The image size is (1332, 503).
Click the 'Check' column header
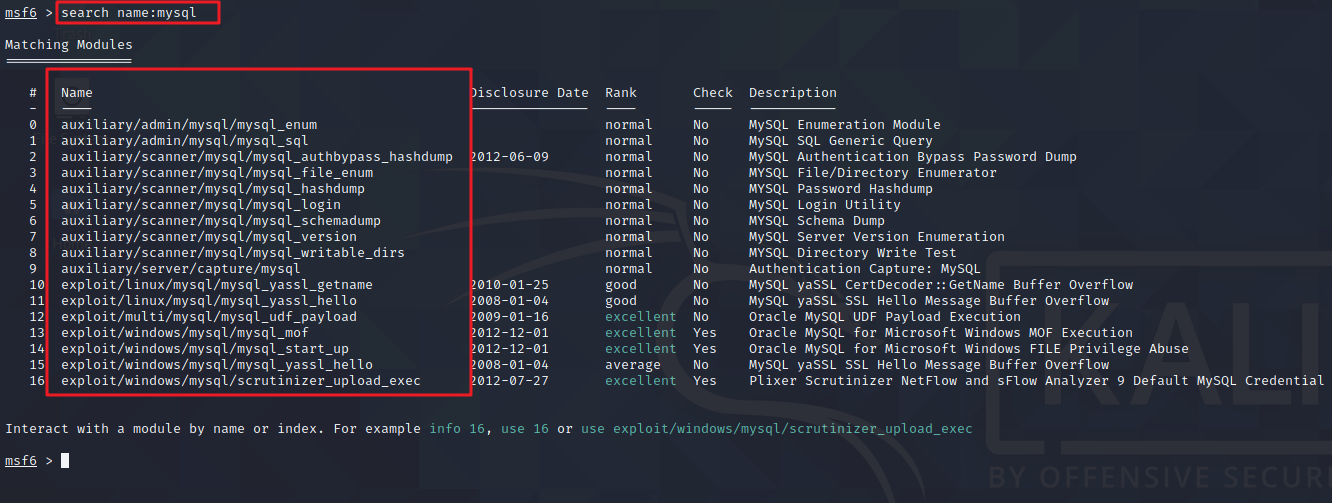coord(713,93)
